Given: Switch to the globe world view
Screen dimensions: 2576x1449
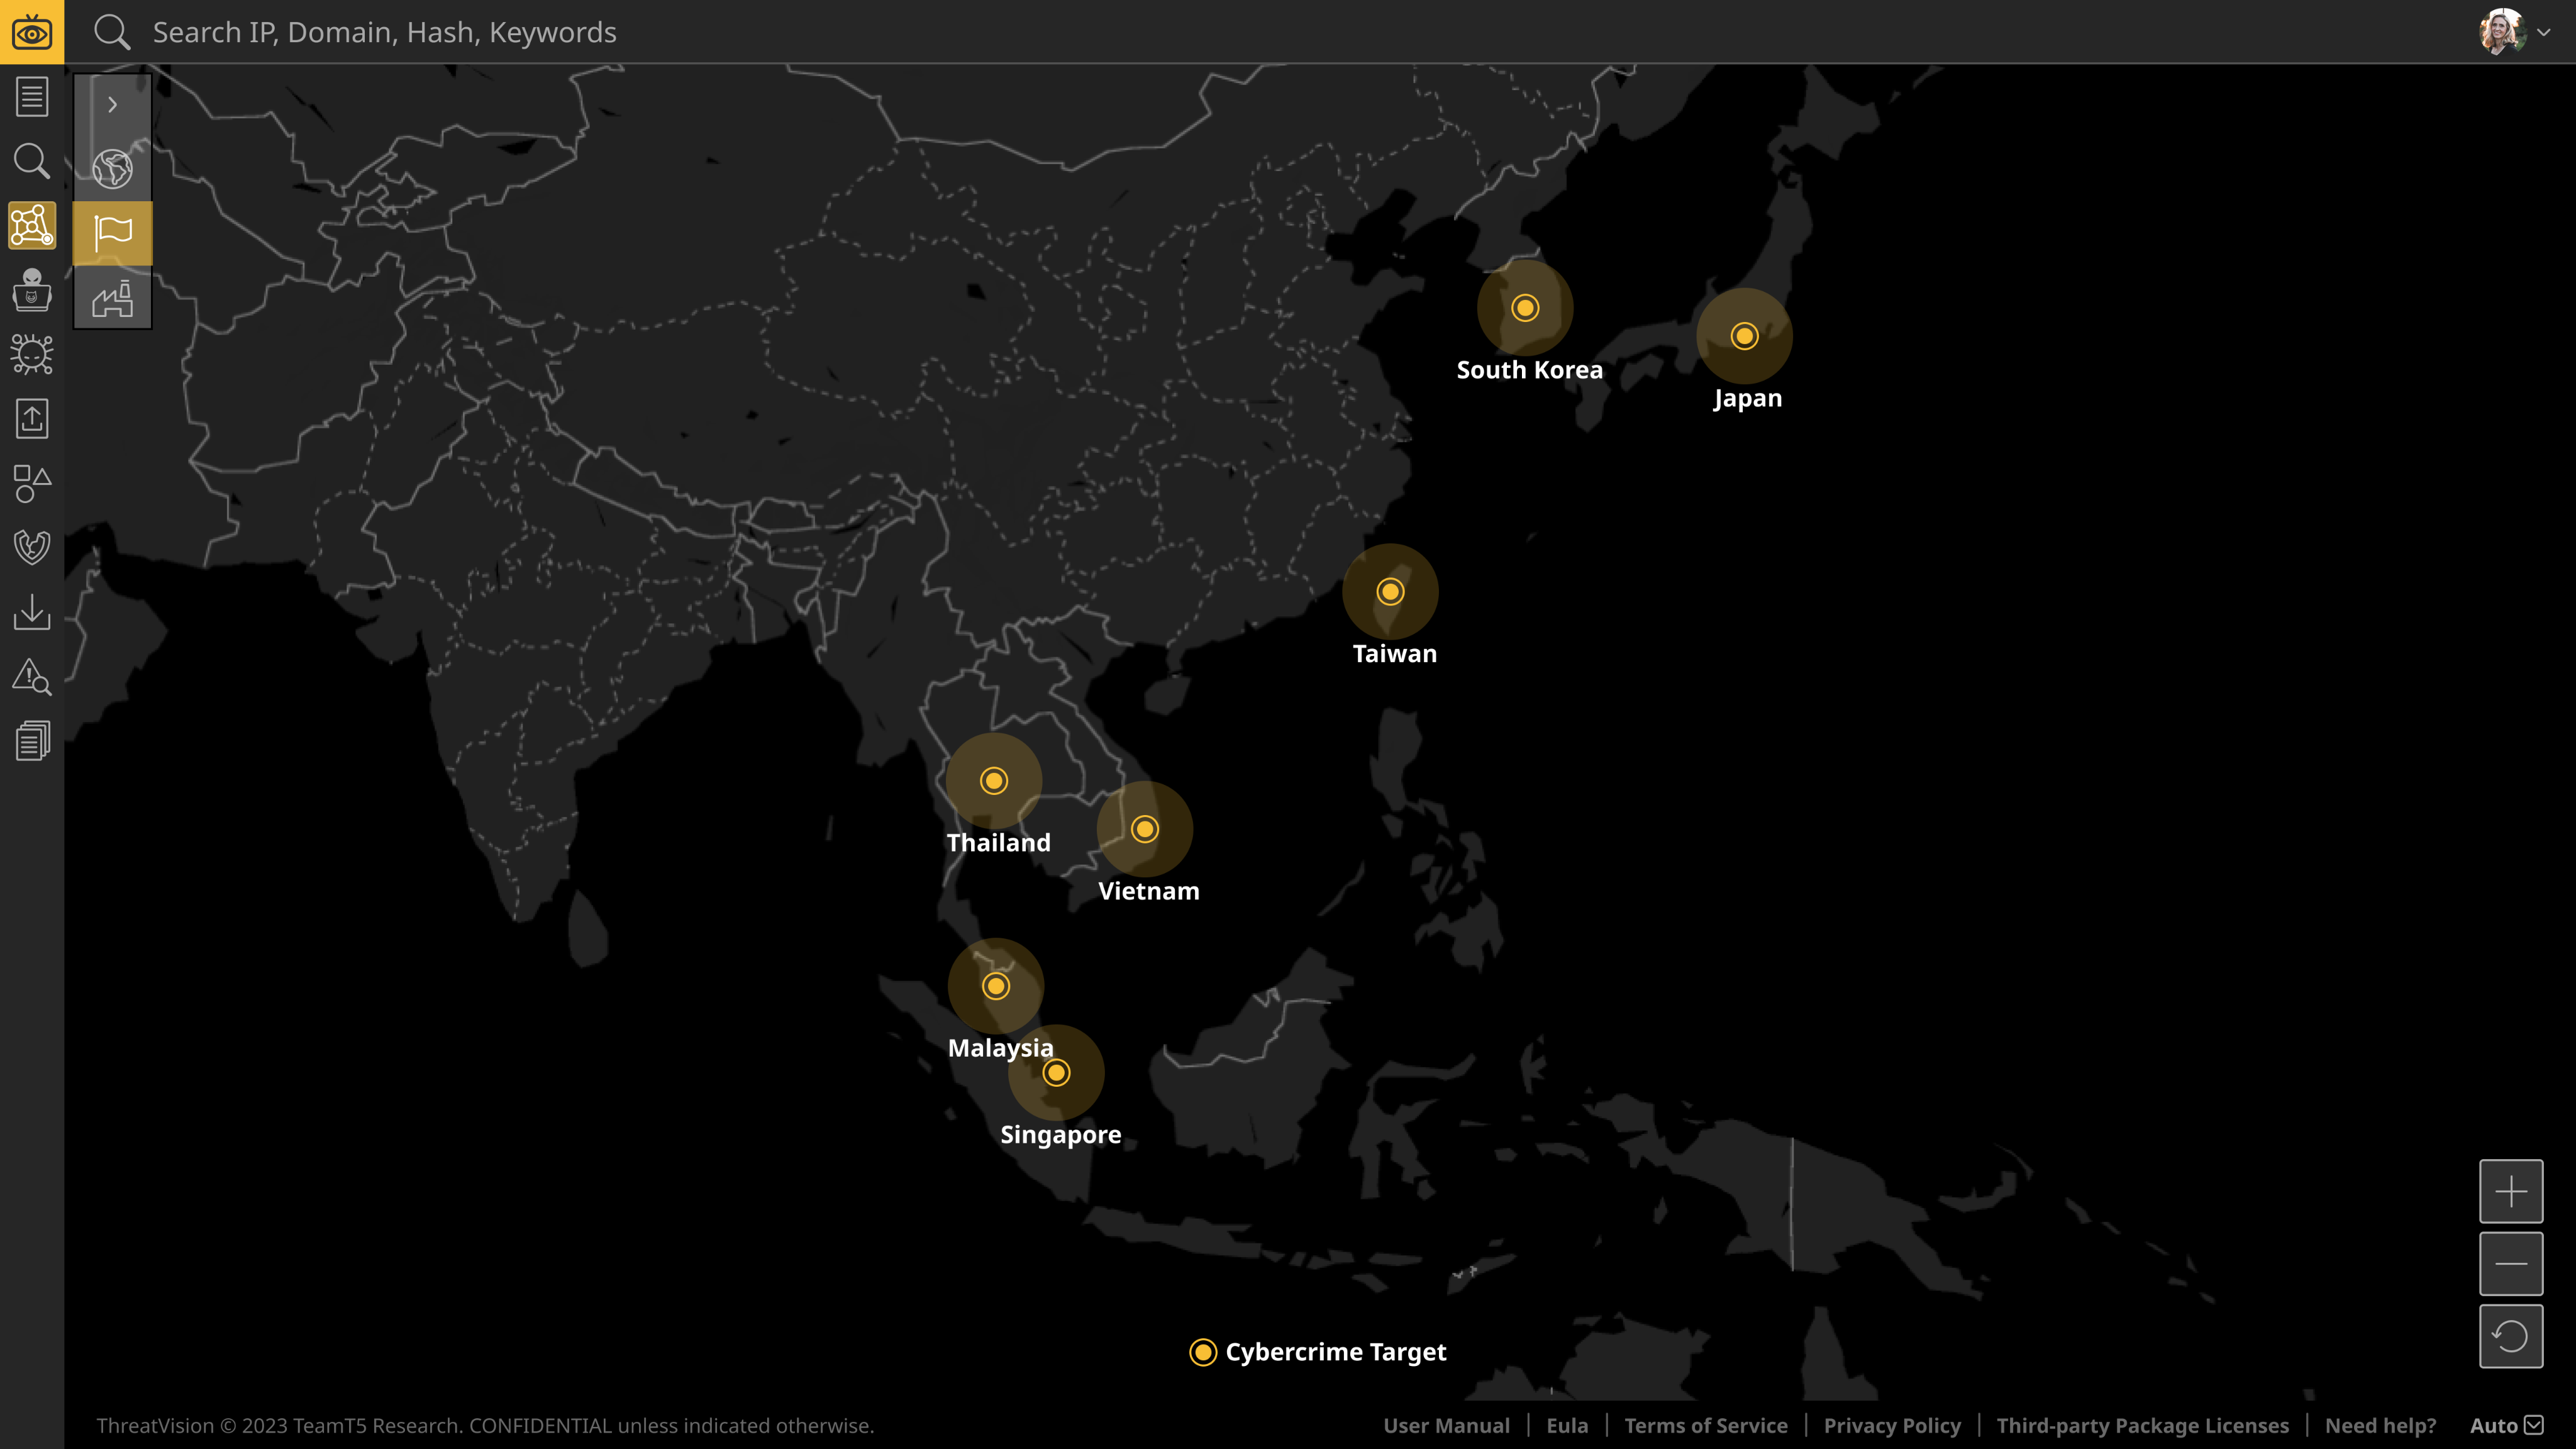Looking at the screenshot, I should tap(112, 169).
